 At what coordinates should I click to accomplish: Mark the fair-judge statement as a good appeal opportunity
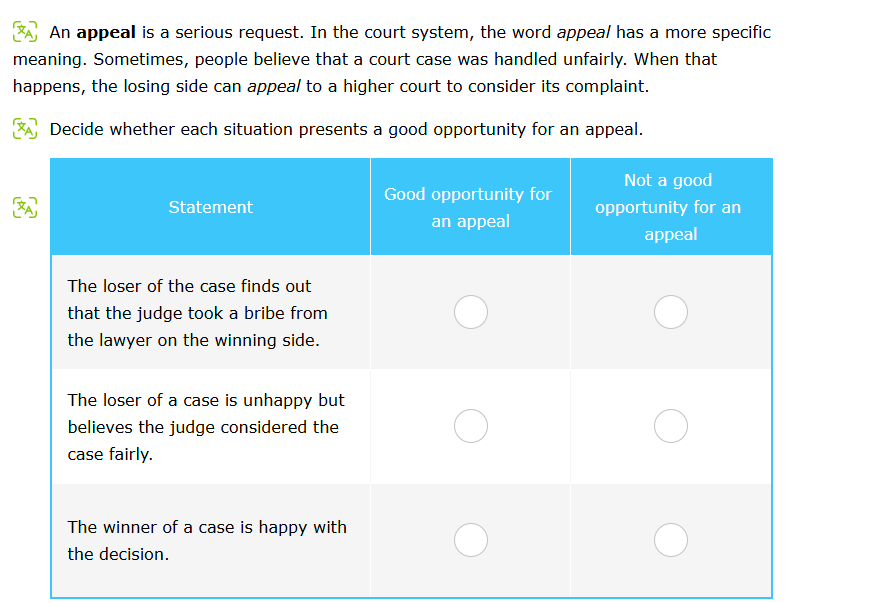tap(470, 426)
